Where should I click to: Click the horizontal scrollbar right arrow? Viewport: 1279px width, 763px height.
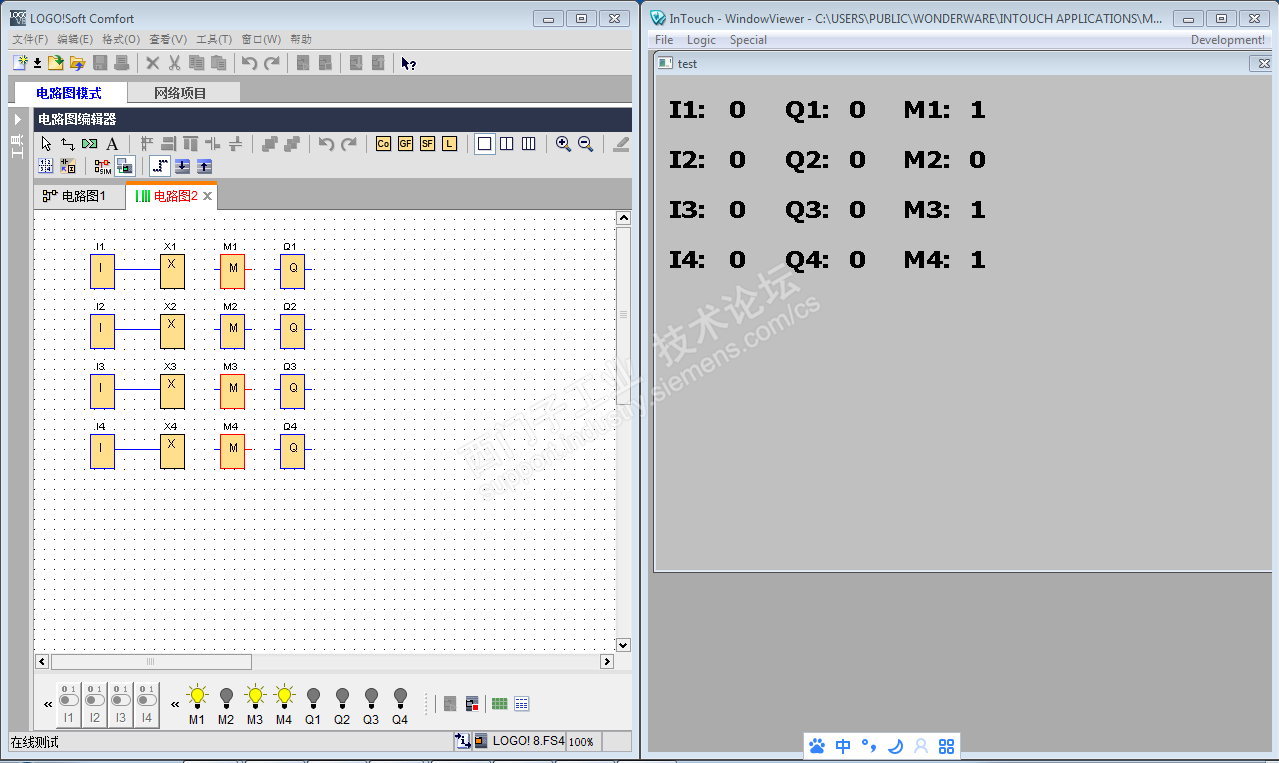click(607, 662)
